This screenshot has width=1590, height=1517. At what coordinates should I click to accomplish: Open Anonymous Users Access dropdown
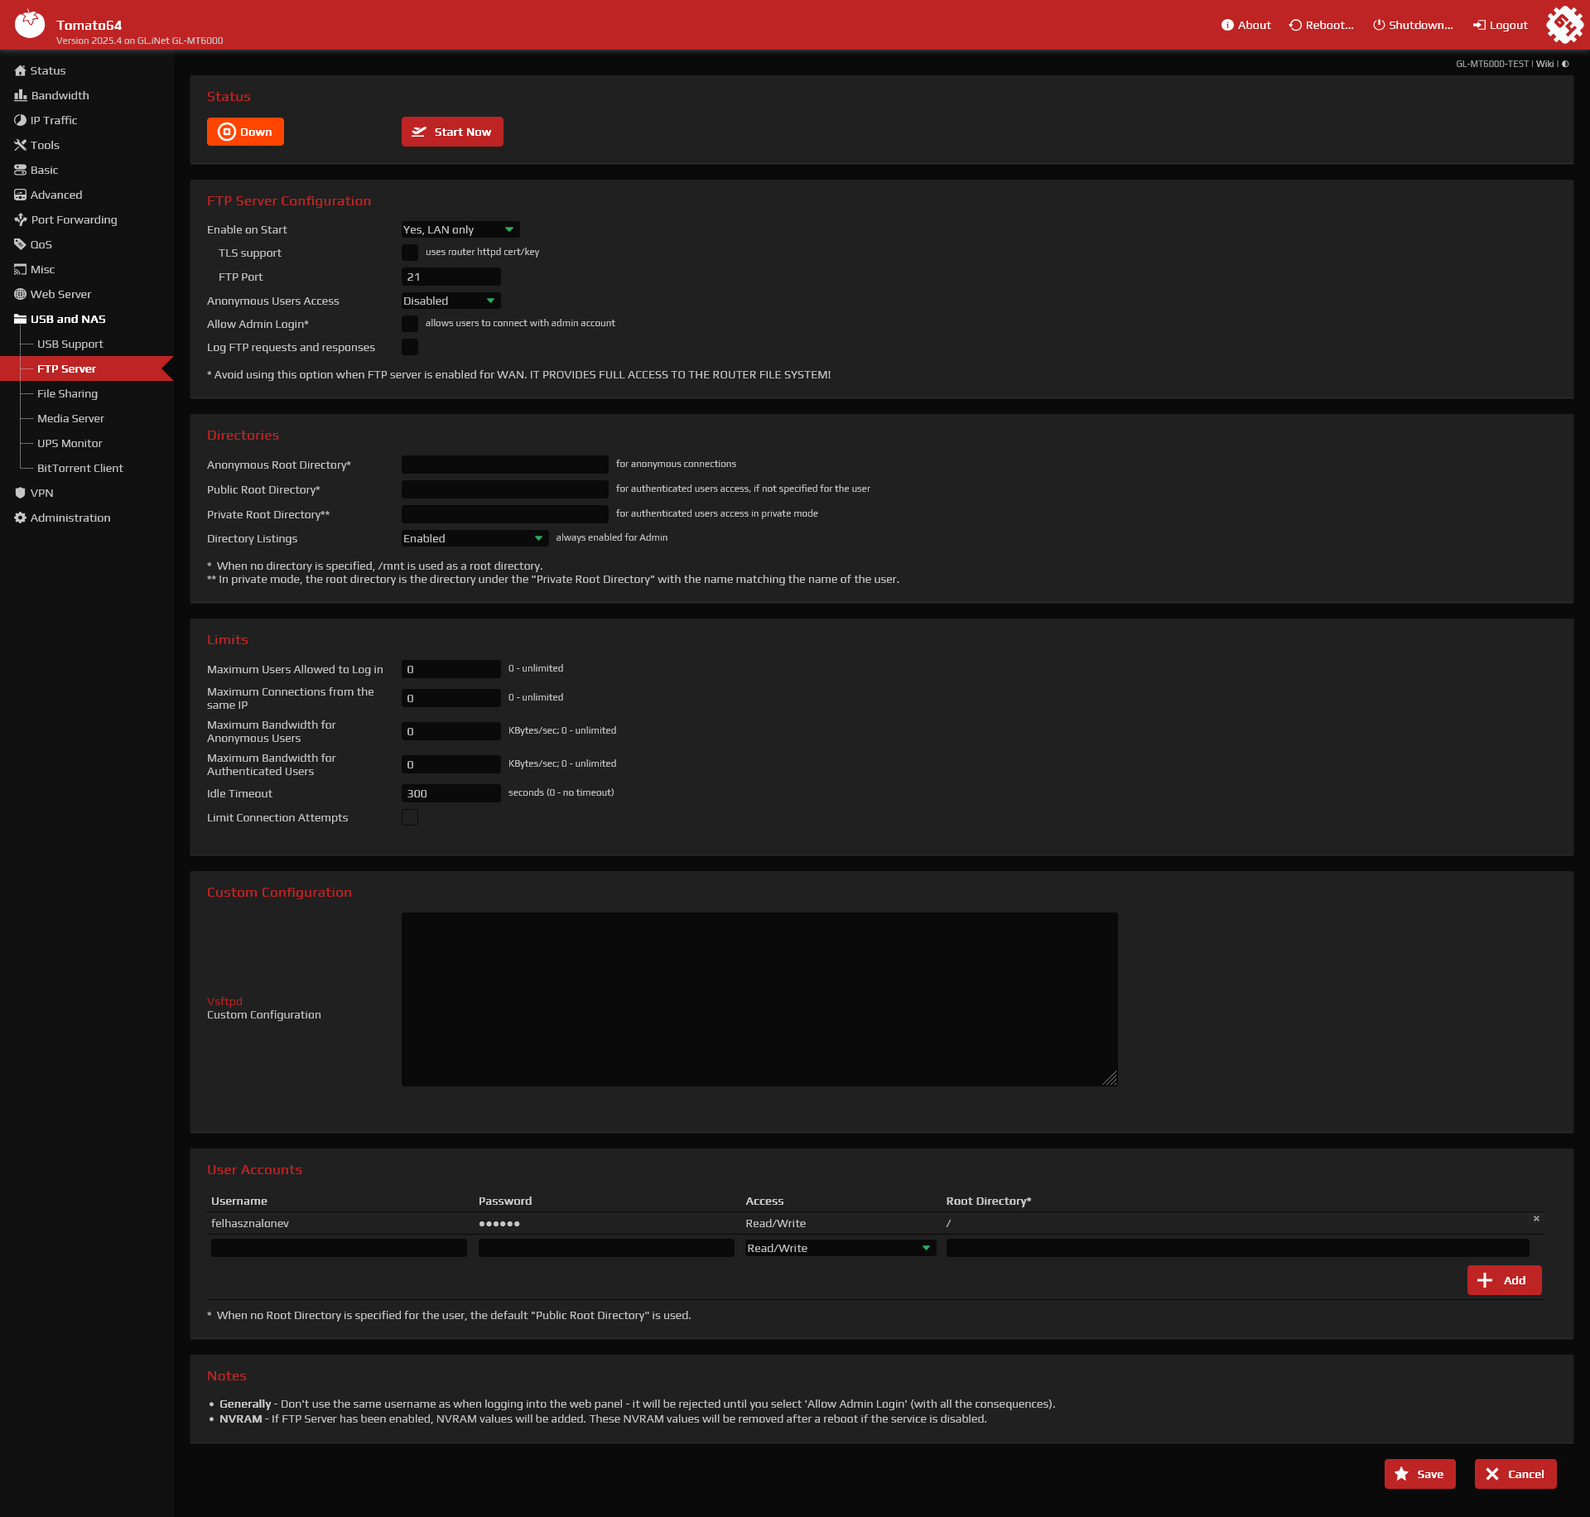pyautogui.click(x=451, y=301)
